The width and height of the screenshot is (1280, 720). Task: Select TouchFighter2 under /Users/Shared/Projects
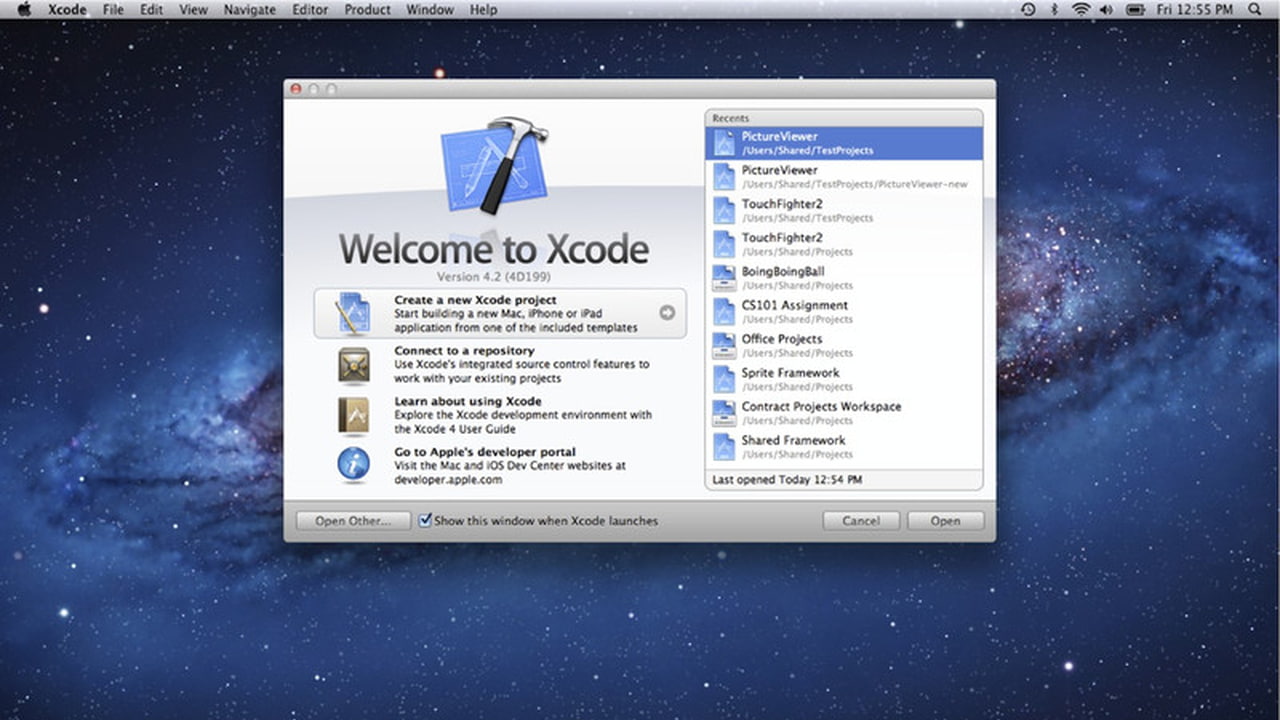coord(844,245)
